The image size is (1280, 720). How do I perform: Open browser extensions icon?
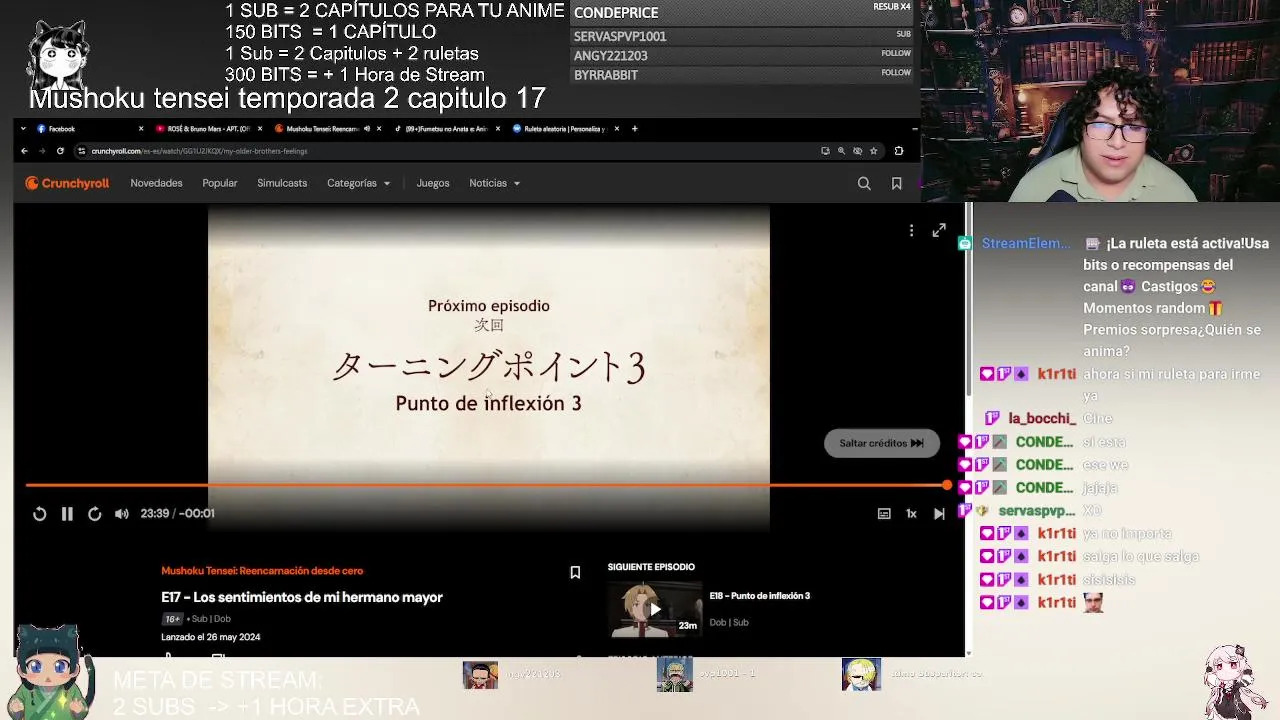coord(898,151)
